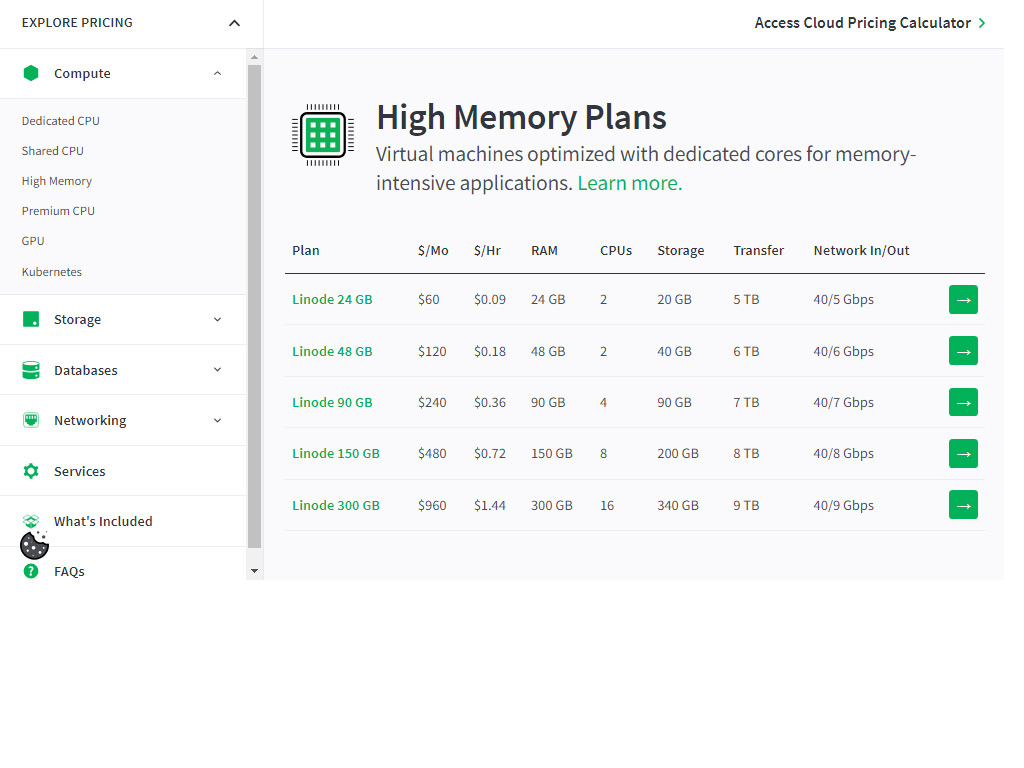Click the Compute section label
Viewport: 1024px width, 768px height.
(x=82, y=73)
